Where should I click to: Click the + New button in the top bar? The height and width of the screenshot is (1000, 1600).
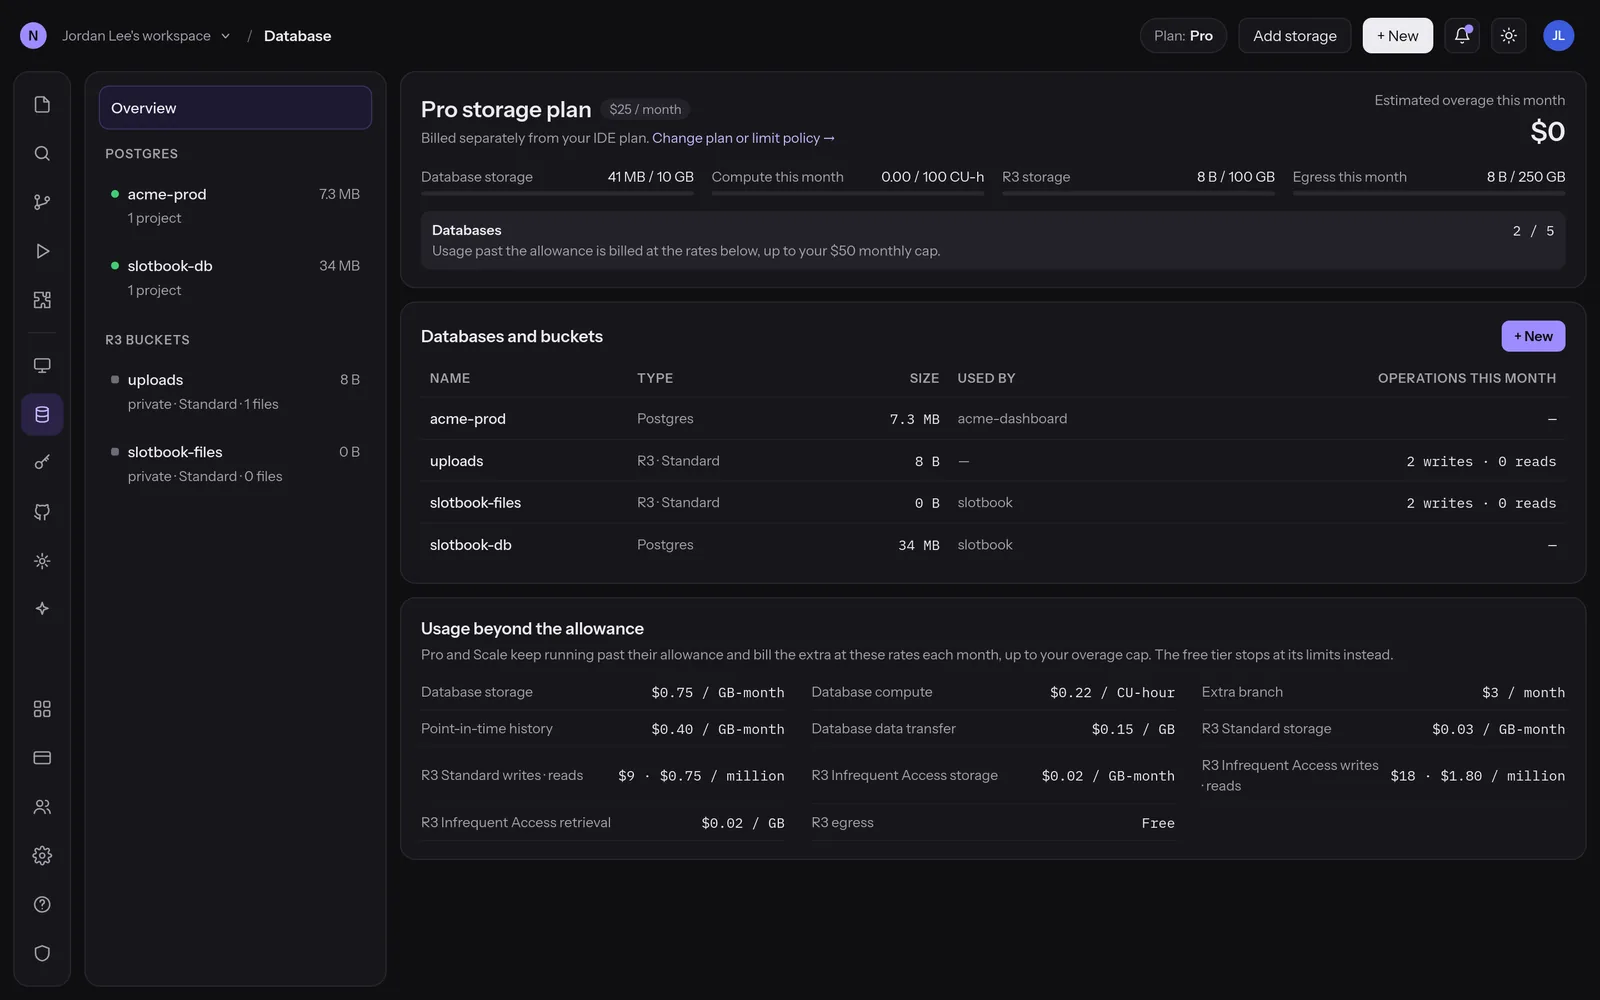pyautogui.click(x=1397, y=36)
